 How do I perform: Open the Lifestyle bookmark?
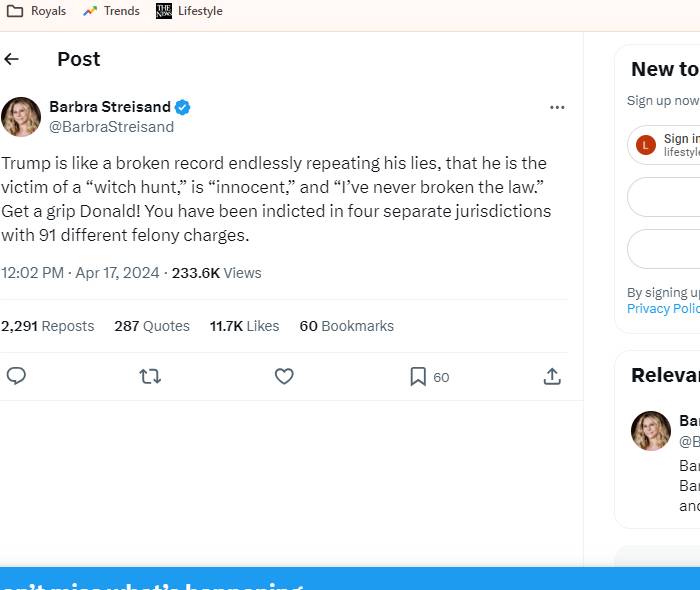click(x=189, y=11)
